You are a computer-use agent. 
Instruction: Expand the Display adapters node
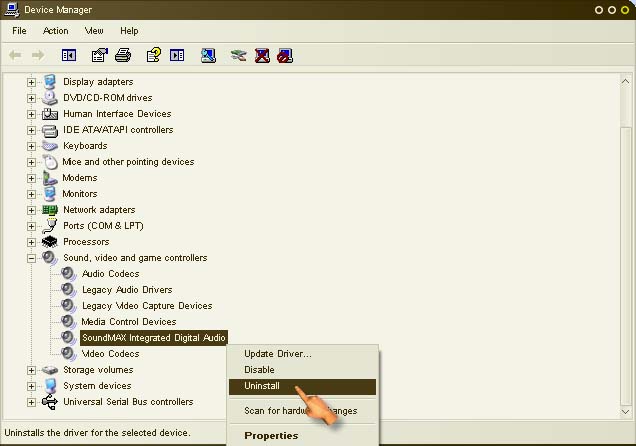coord(32,82)
